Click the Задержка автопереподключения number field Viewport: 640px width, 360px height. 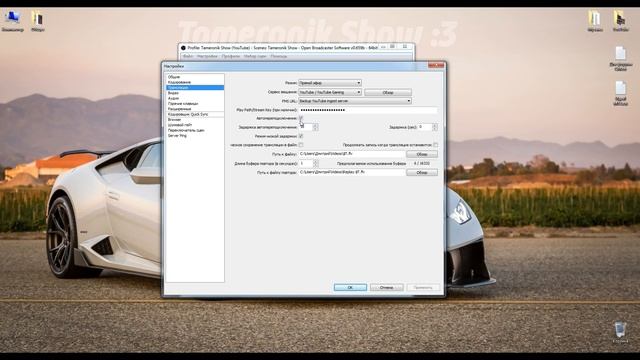tap(306, 127)
